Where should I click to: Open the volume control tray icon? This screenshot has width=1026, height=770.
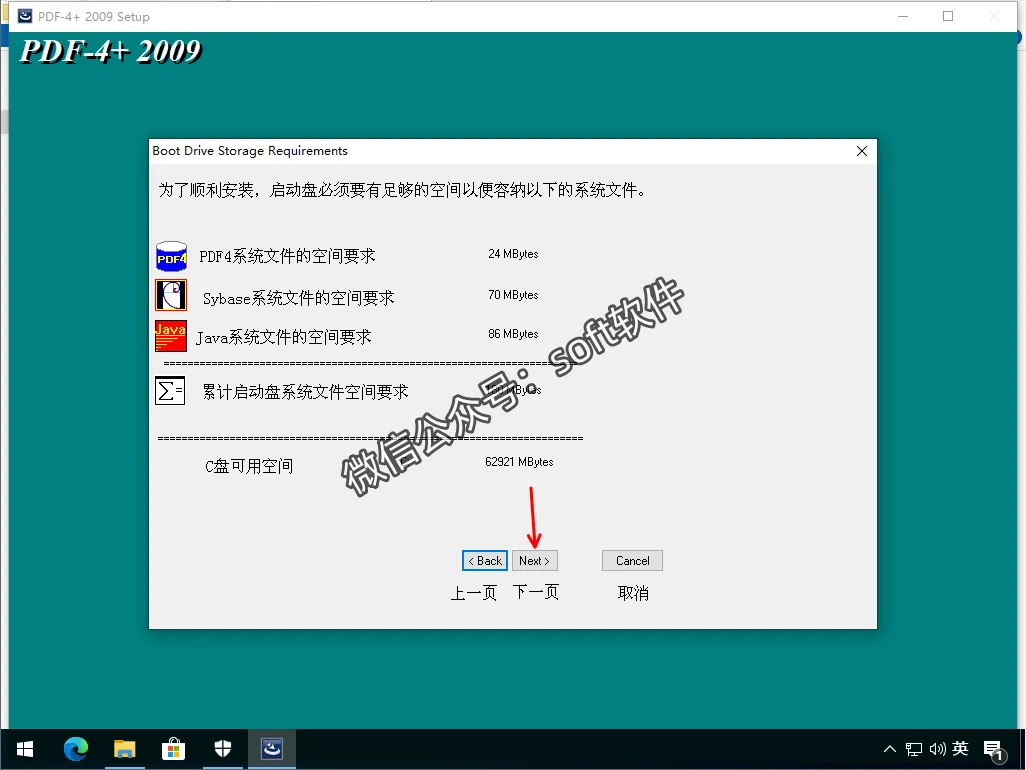pyautogui.click(x=937, y=749)
